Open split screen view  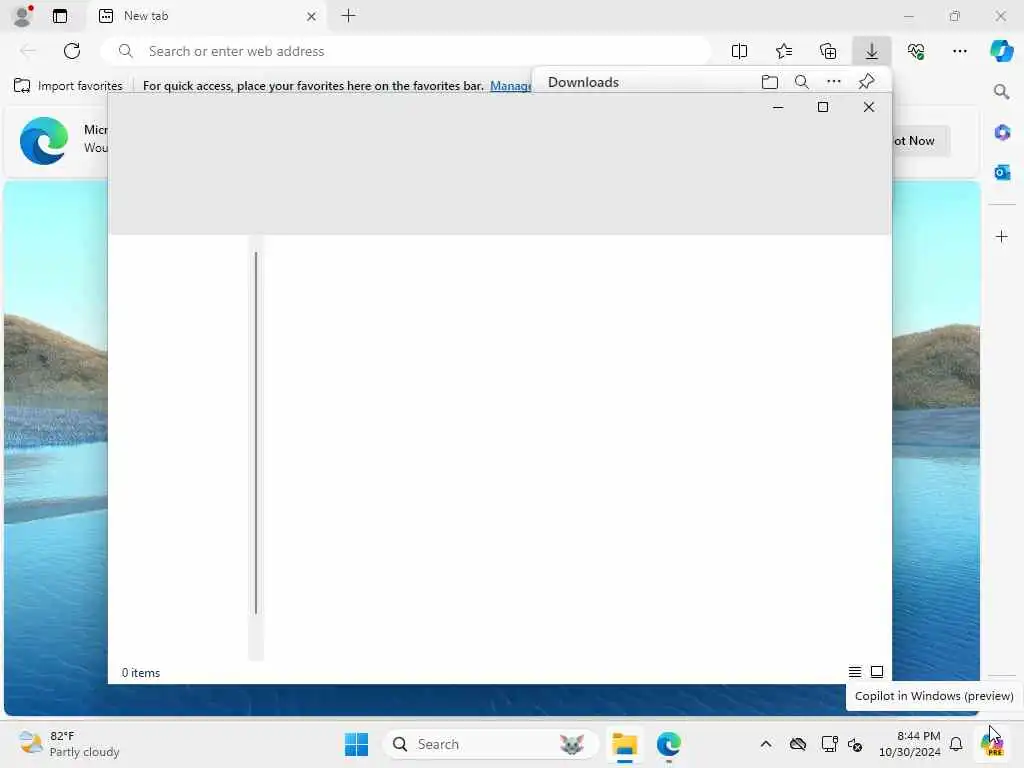click(739, 51)
